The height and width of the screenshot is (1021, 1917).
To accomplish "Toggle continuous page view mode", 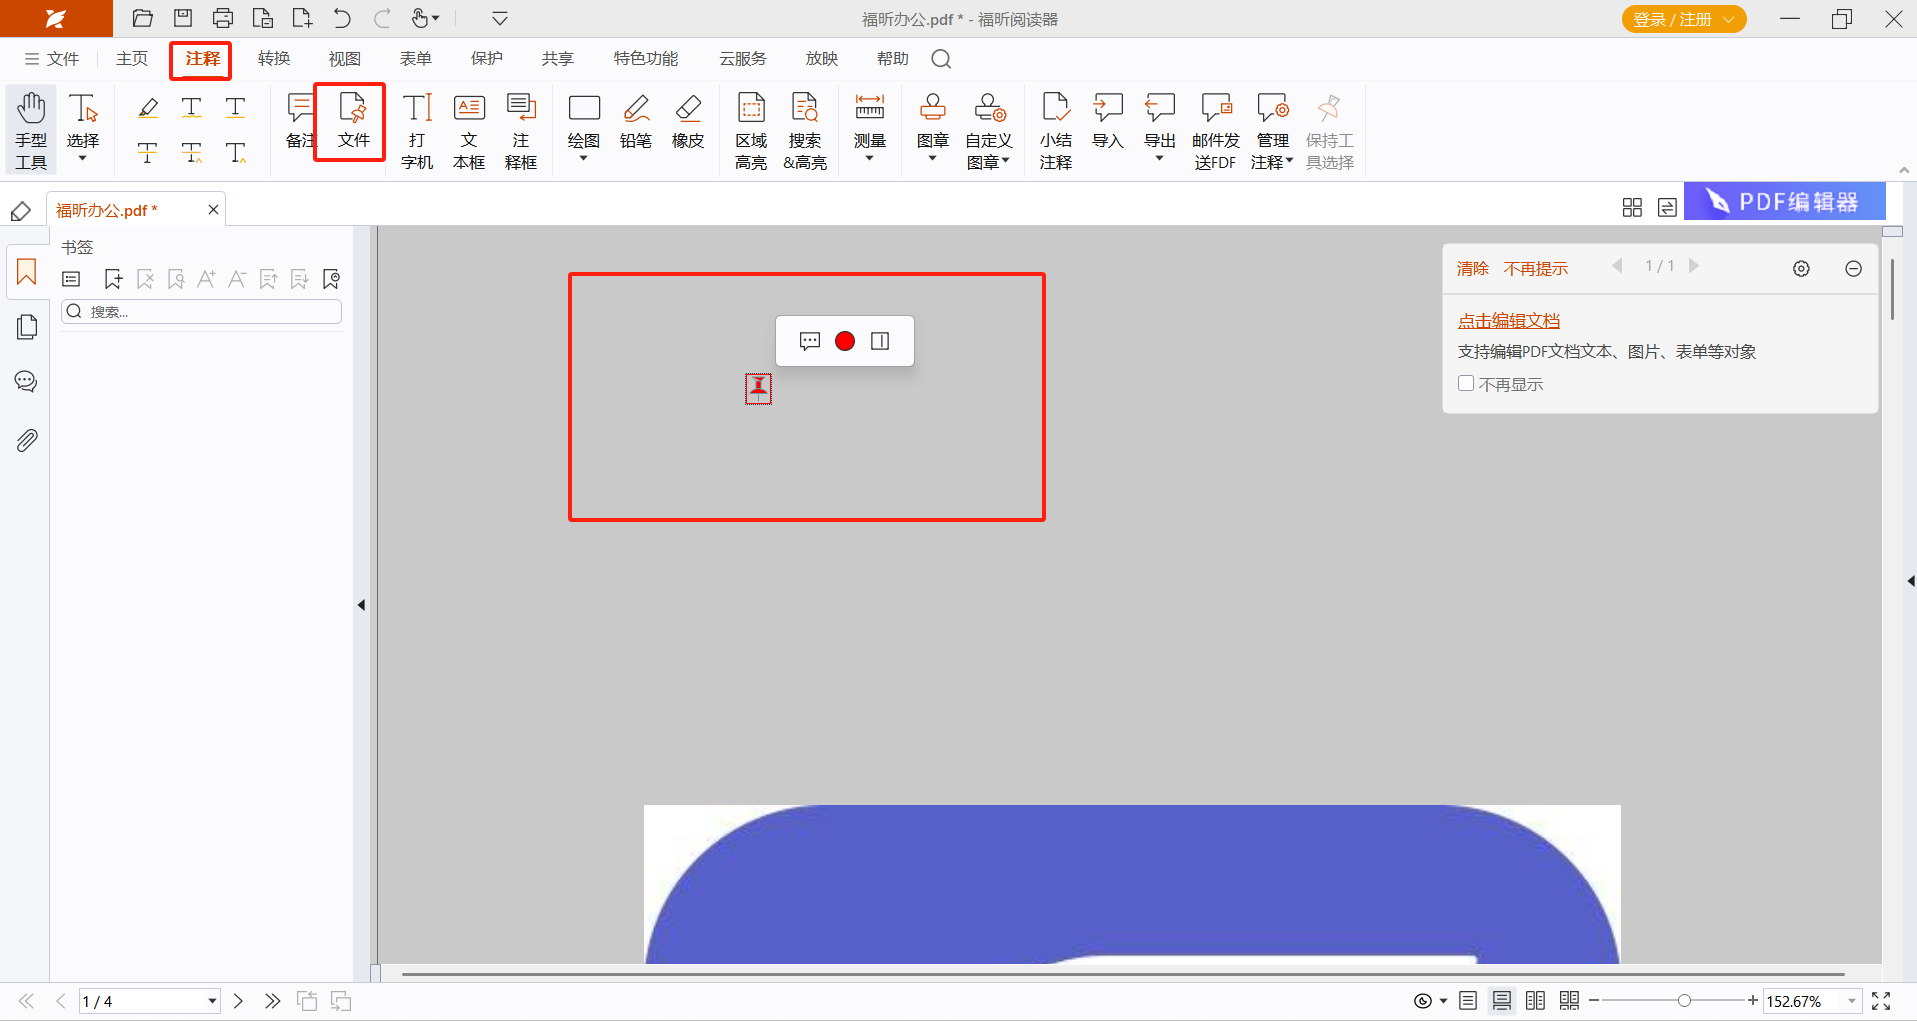I will point(1502,1001).
